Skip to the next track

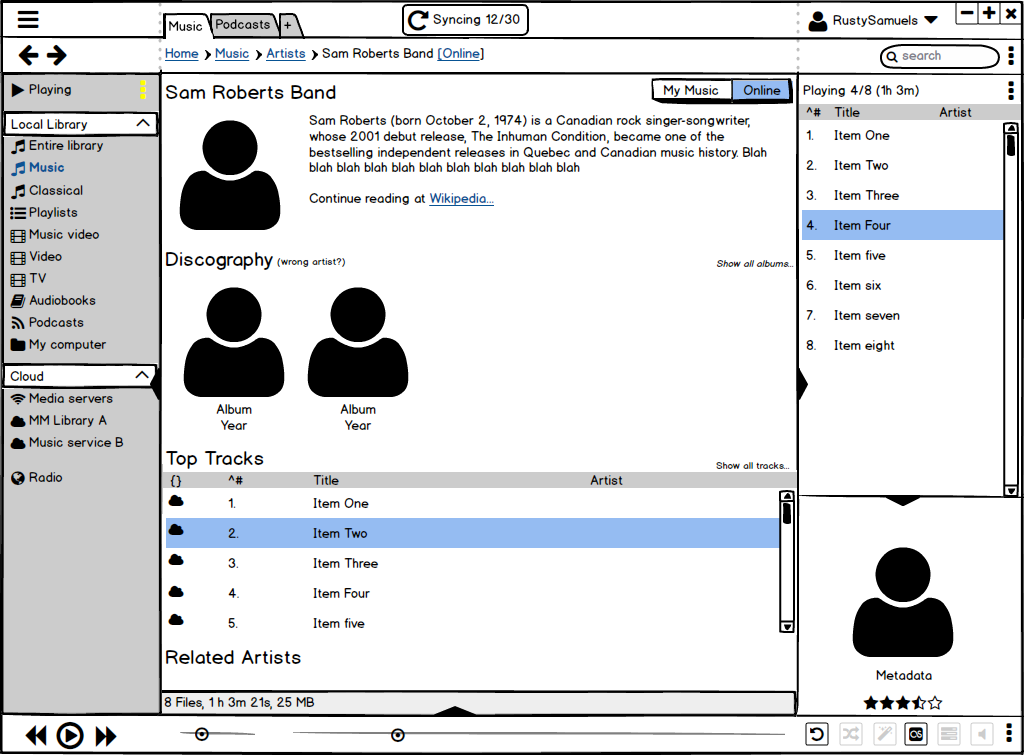click(x=106, y=736)
